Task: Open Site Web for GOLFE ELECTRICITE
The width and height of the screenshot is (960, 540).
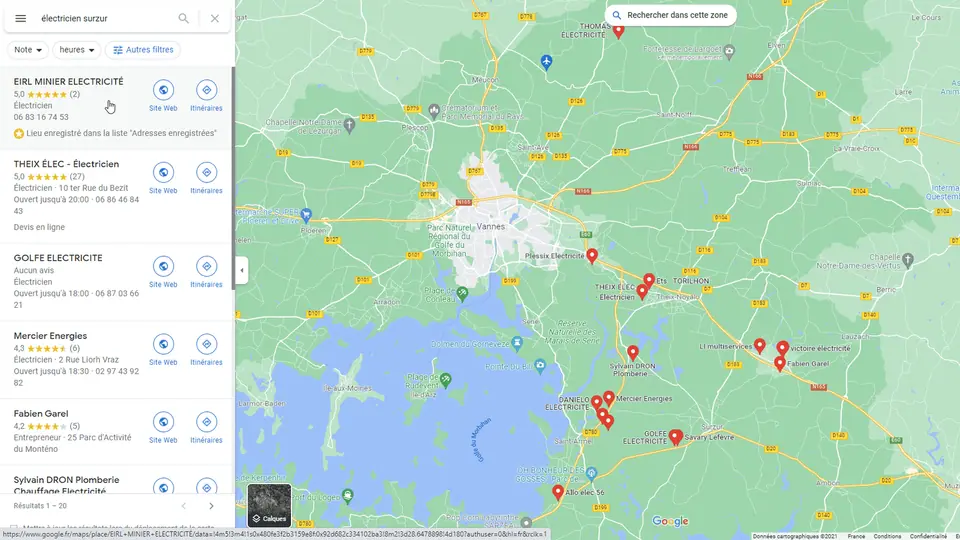Action: 163,272
